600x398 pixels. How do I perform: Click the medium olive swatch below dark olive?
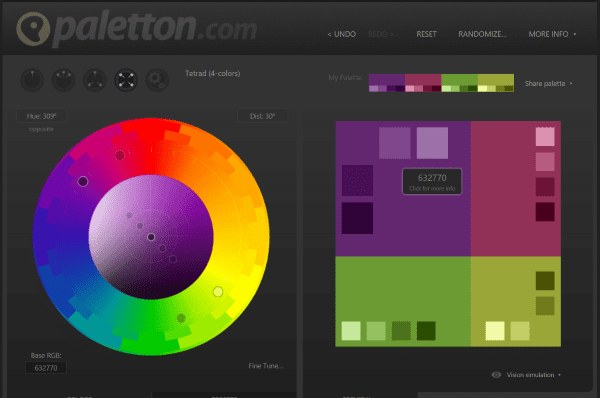(545, 306)
